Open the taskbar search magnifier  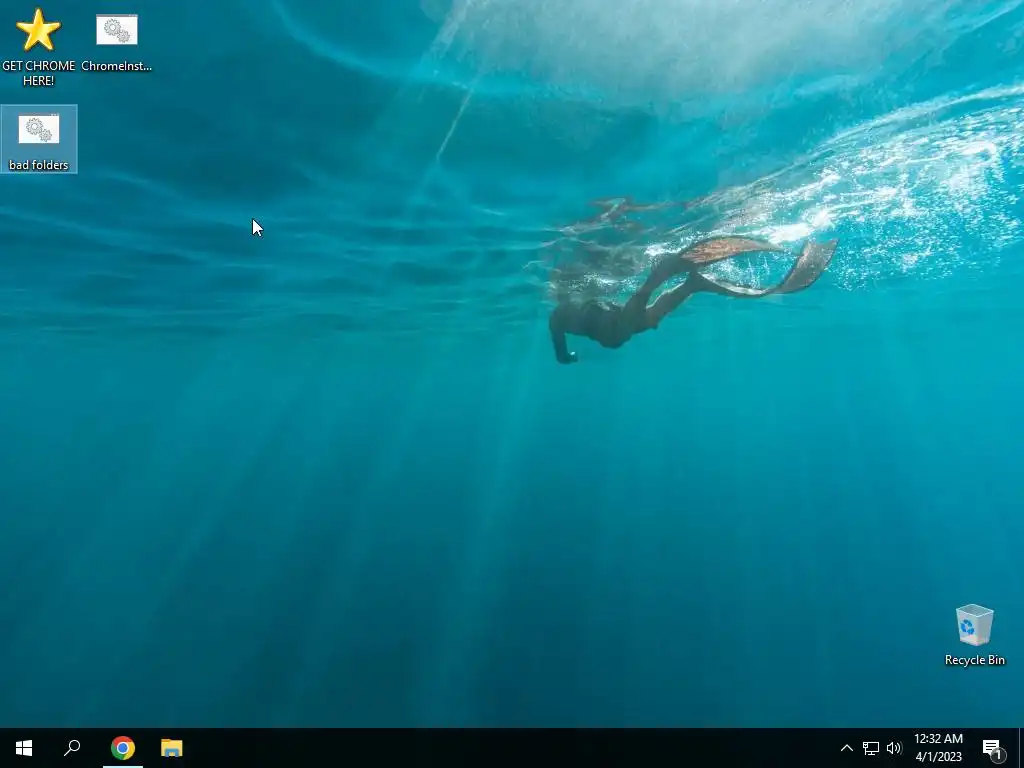tap(72, 748)
